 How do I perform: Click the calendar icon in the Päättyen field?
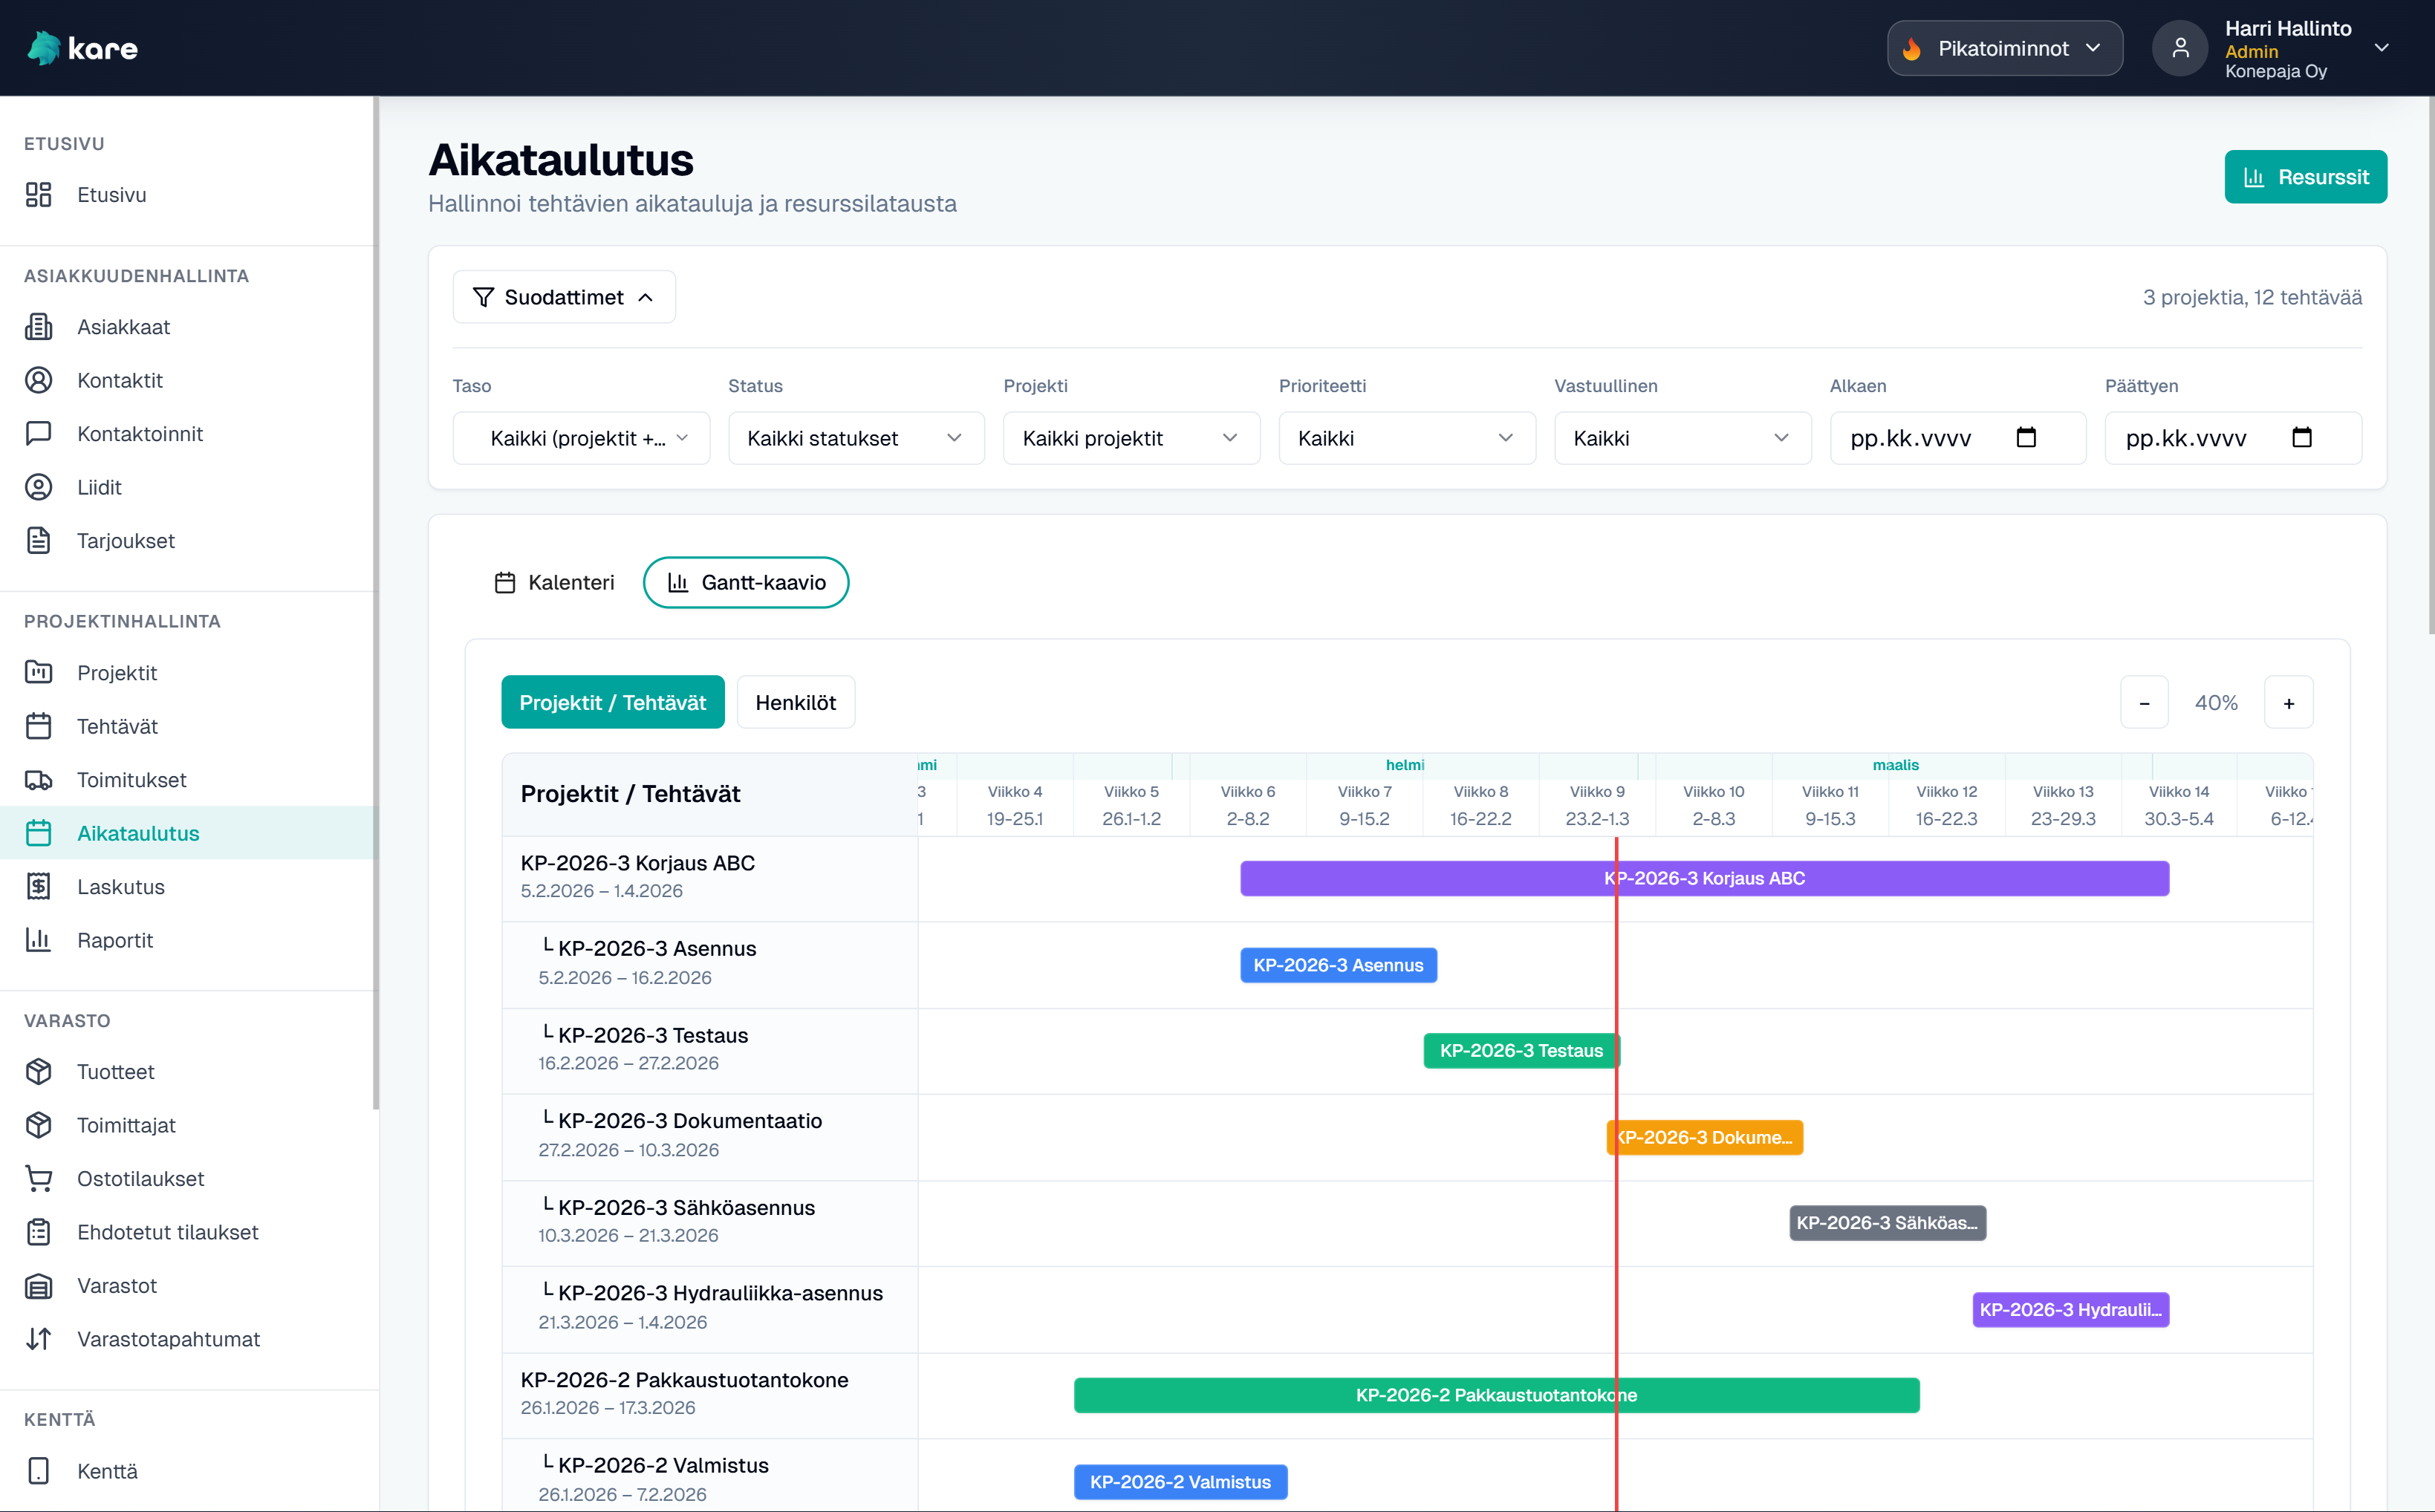point(2301,438)
